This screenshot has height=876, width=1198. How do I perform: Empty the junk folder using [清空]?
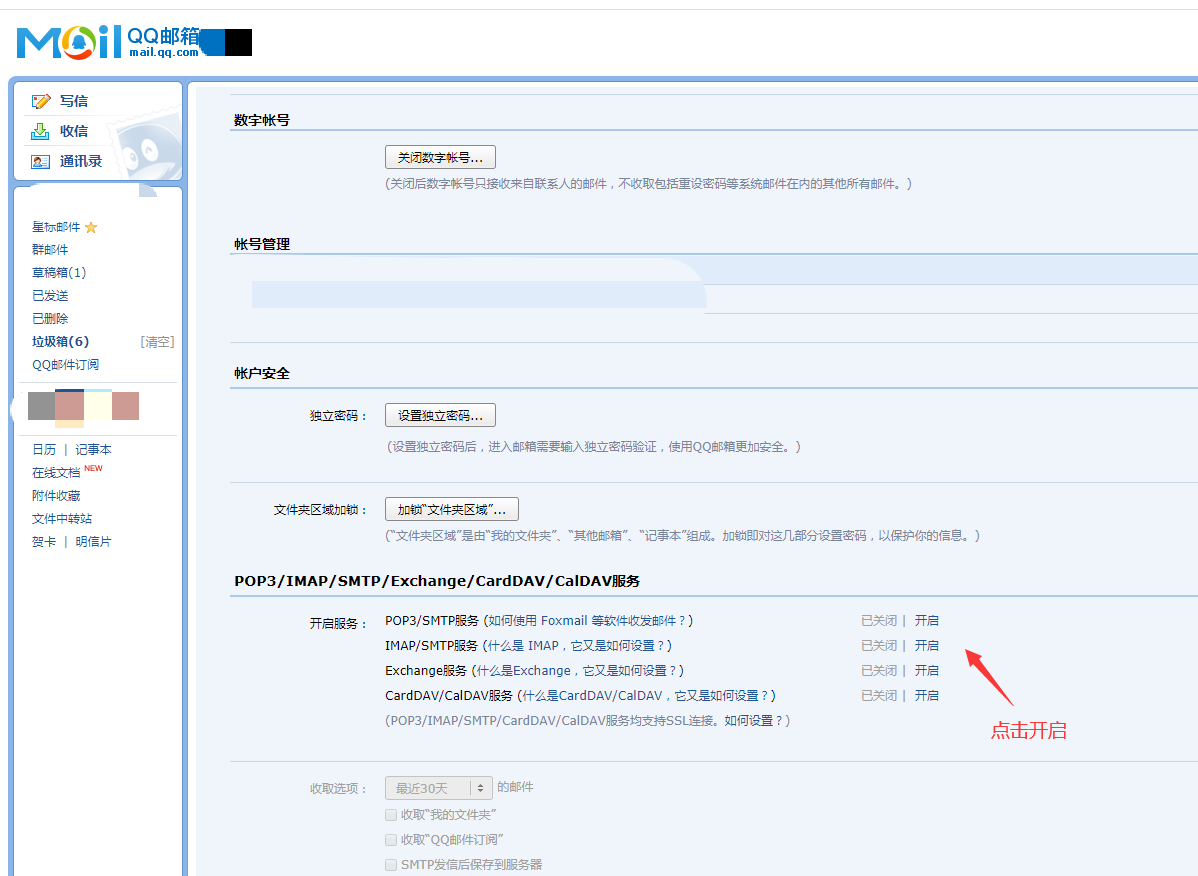[x=157, y=342]
